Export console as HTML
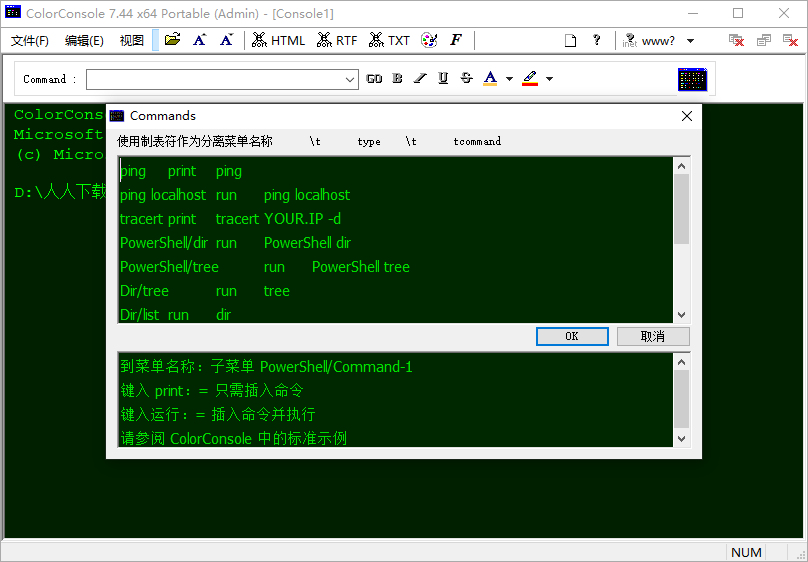The image size is (808, 562). pyautogui.click(x=278, y=40)
